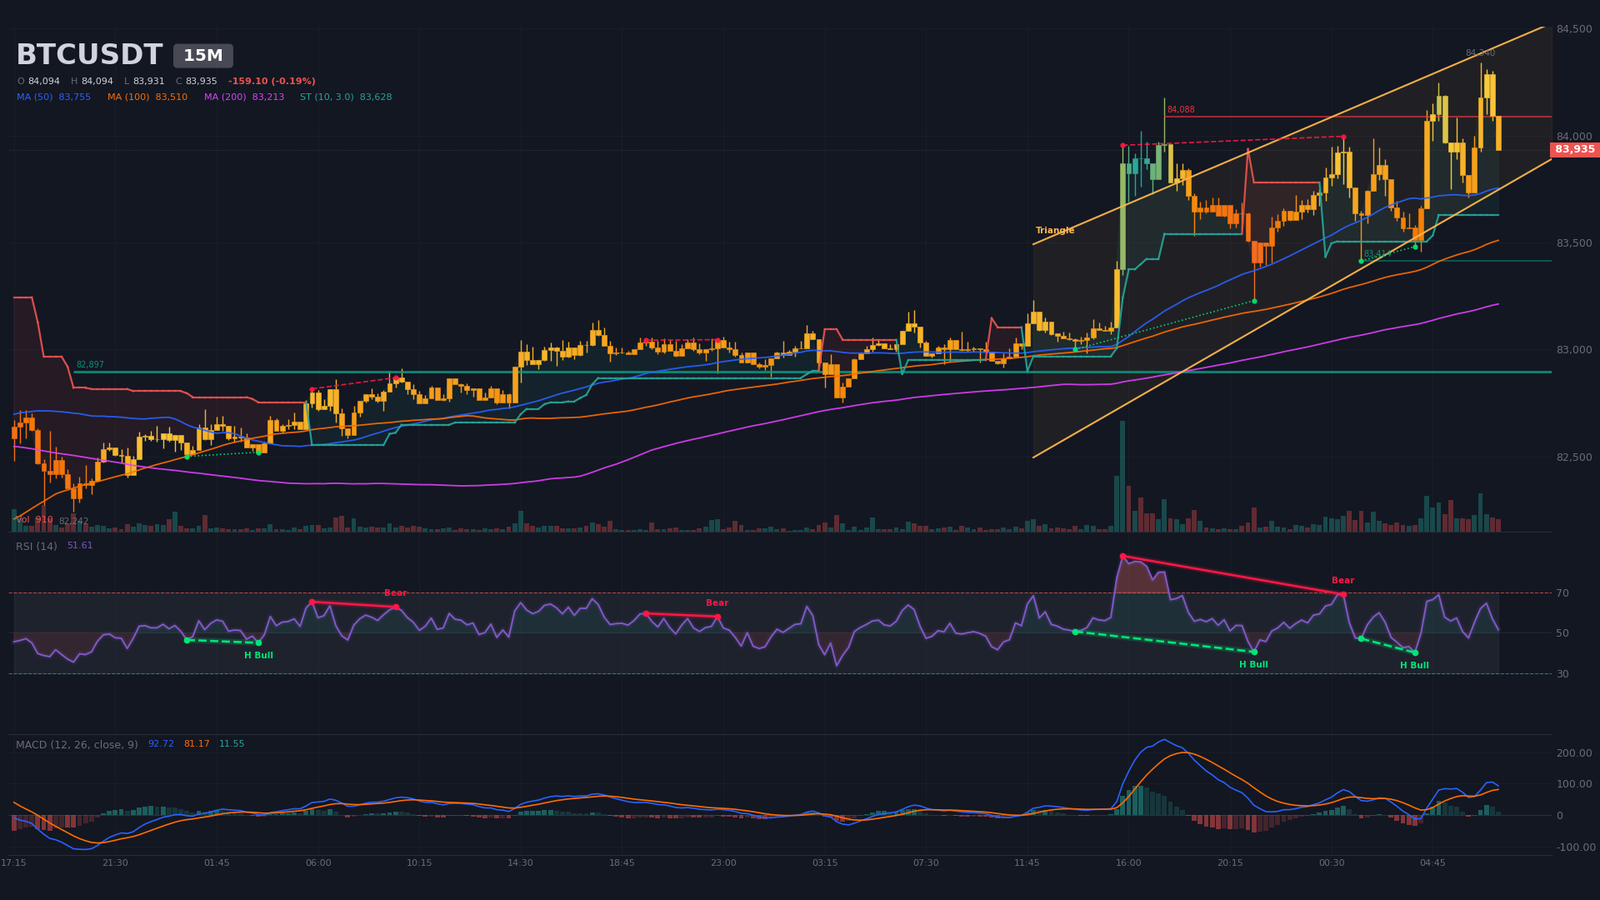Click the MACD signal value 81.17
This screenshot has height=900, width=1600.
tap(197, 744)
